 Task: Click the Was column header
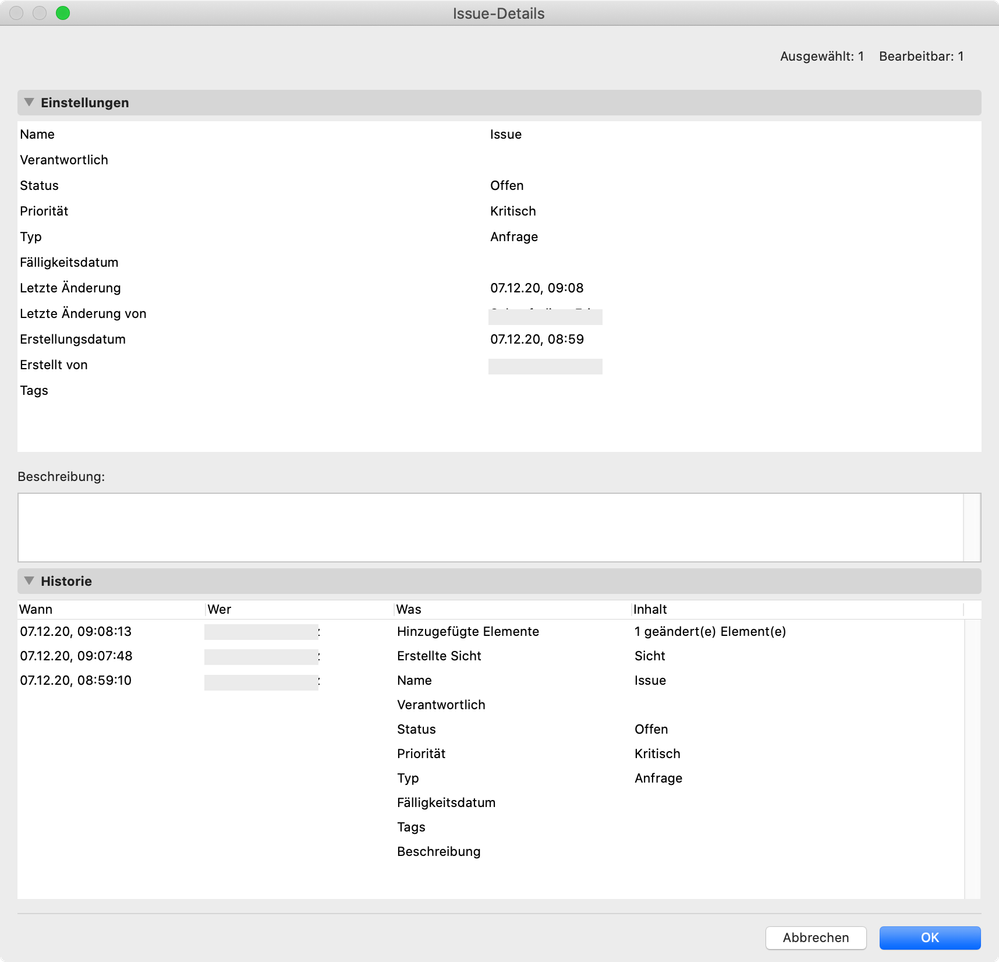[x=513, y=609]
